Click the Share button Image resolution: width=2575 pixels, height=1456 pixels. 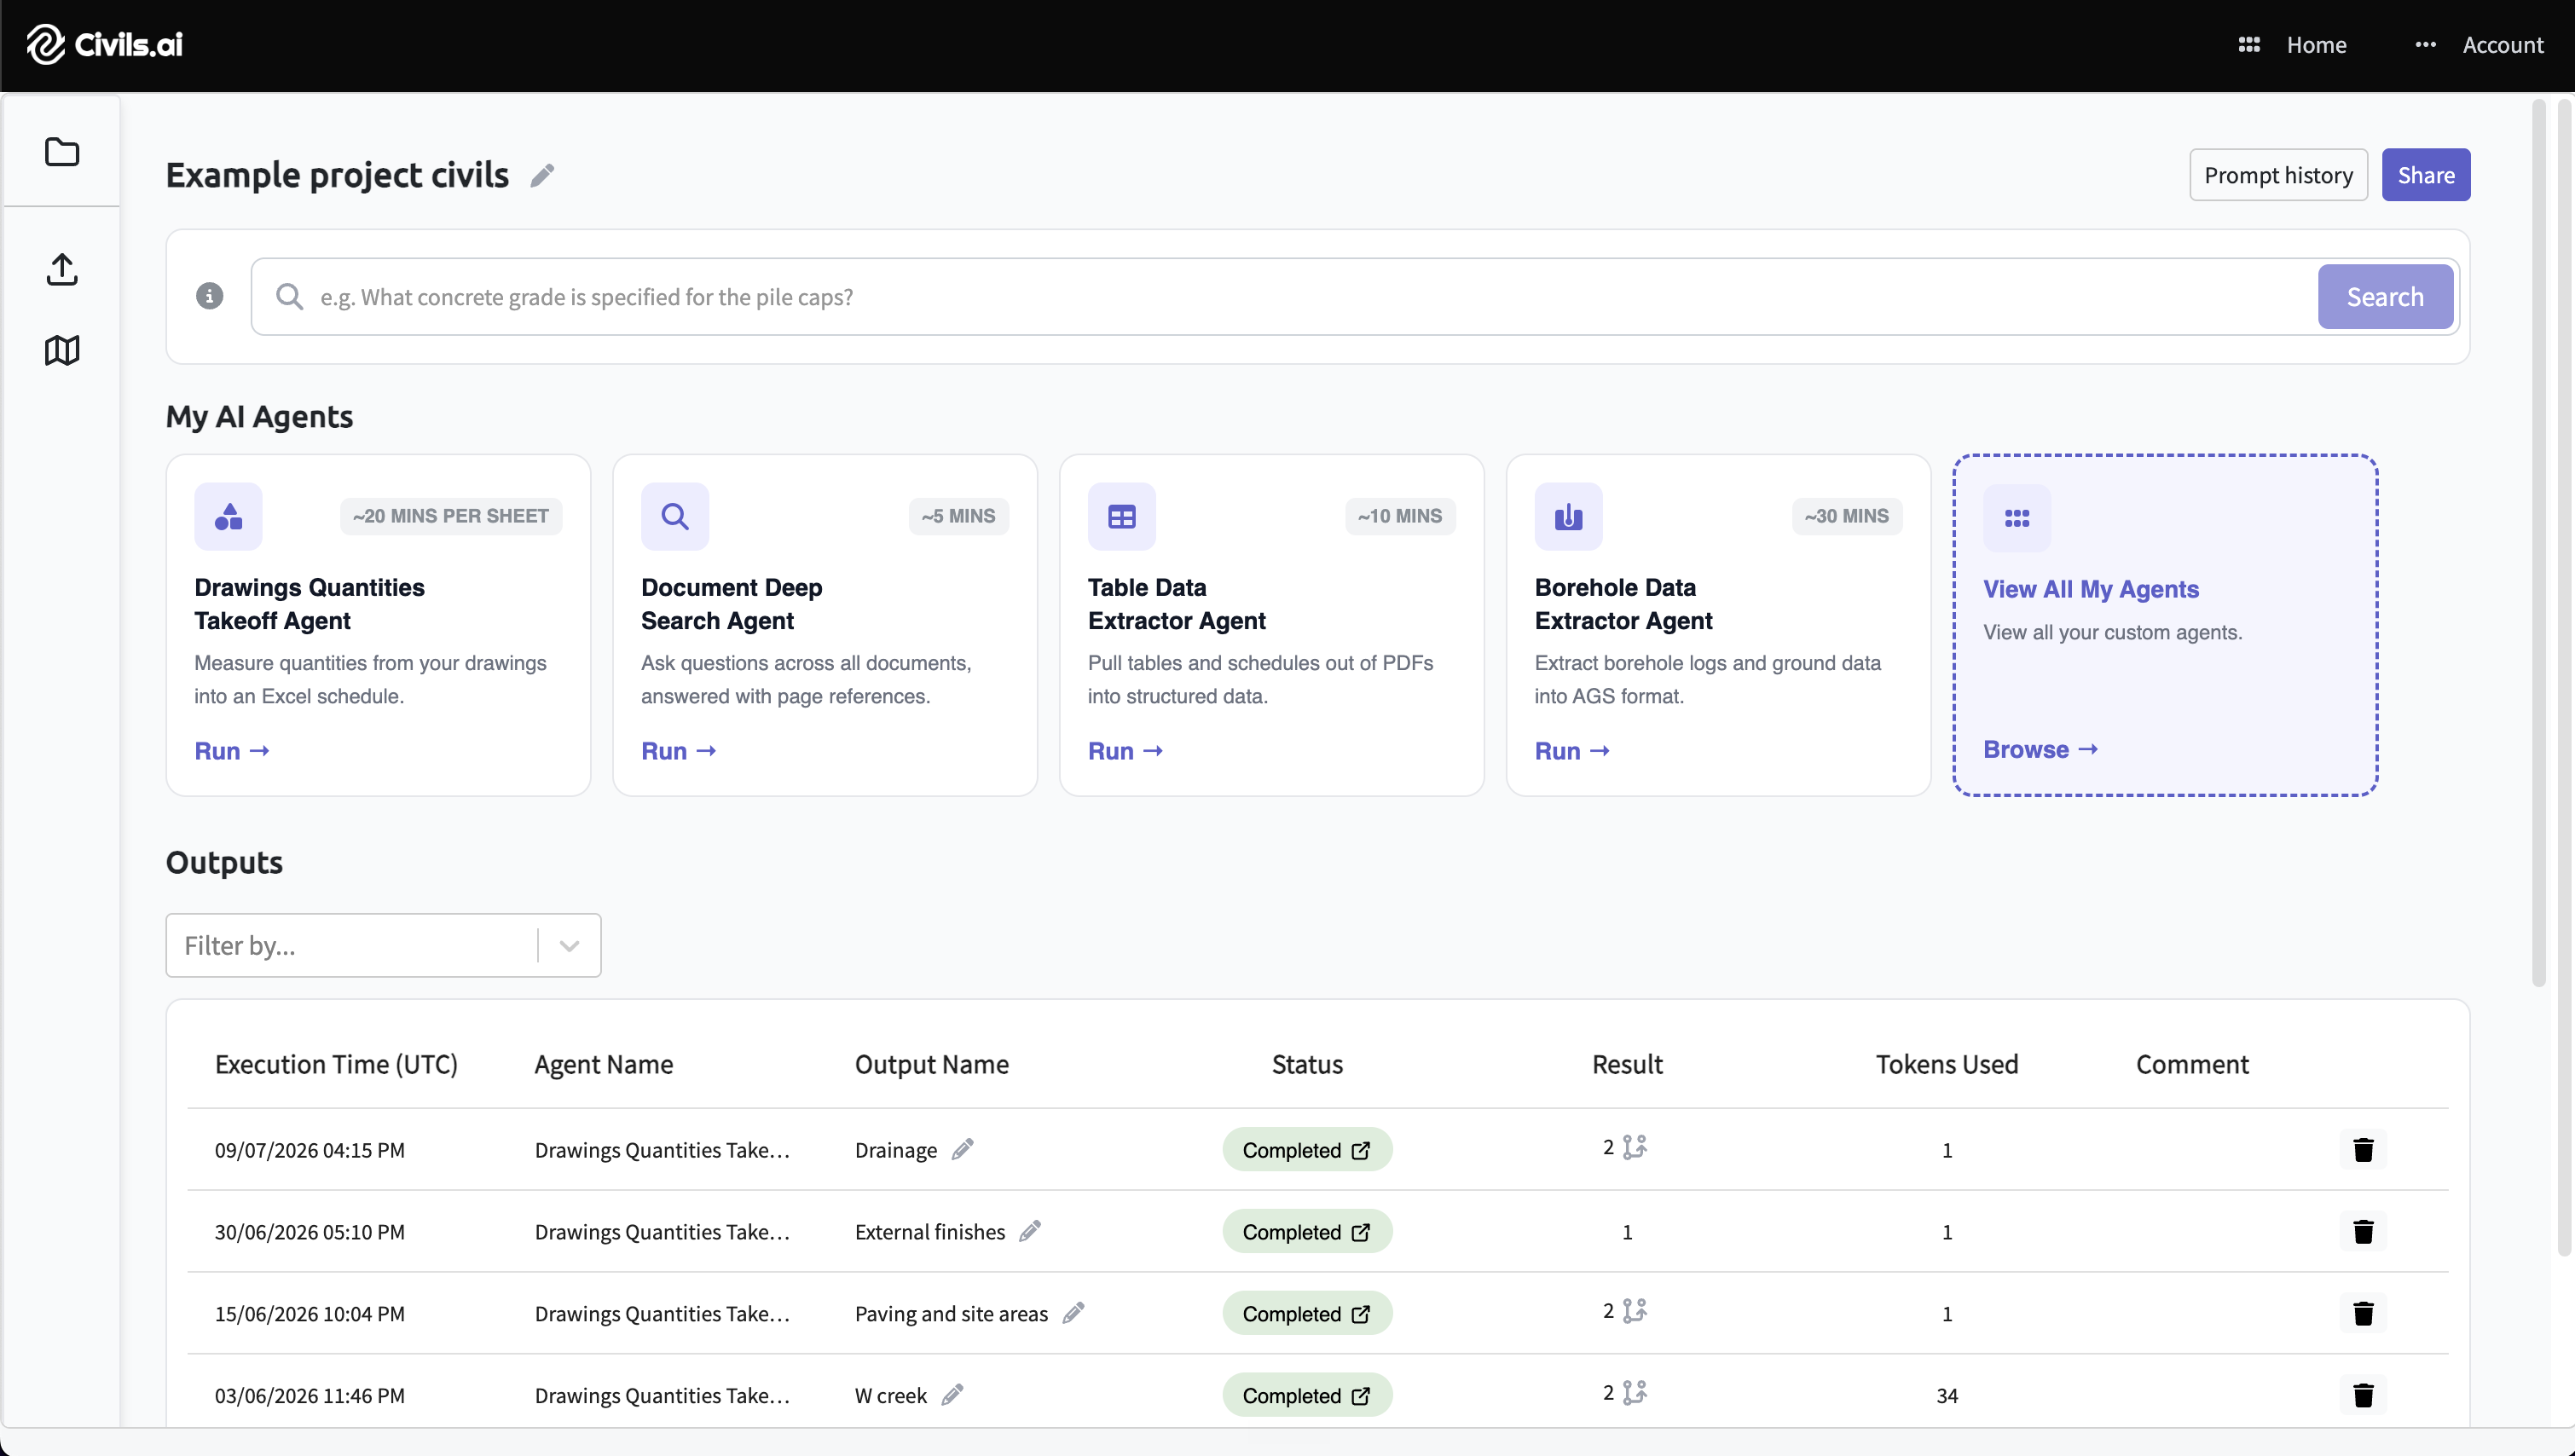[x=2425, y=175]
